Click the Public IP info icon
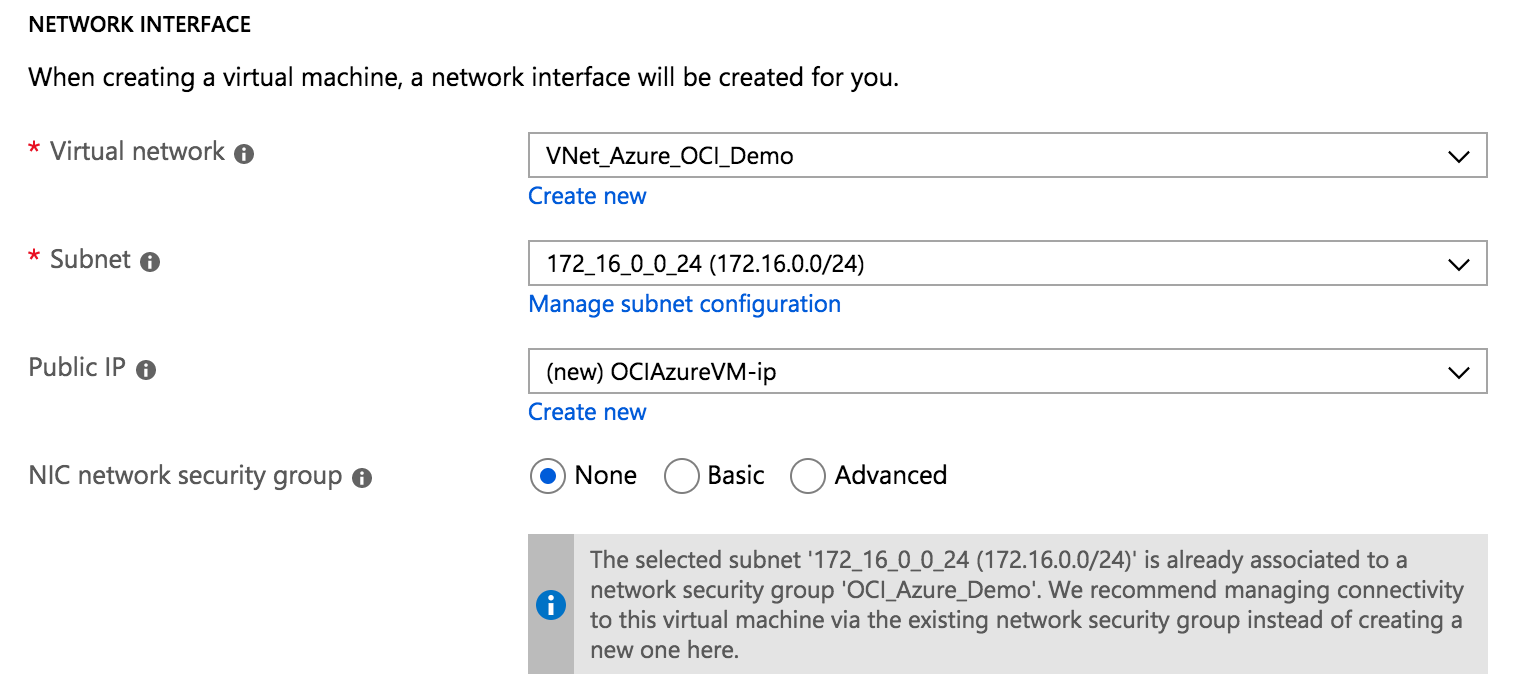 tap(146, 370)
